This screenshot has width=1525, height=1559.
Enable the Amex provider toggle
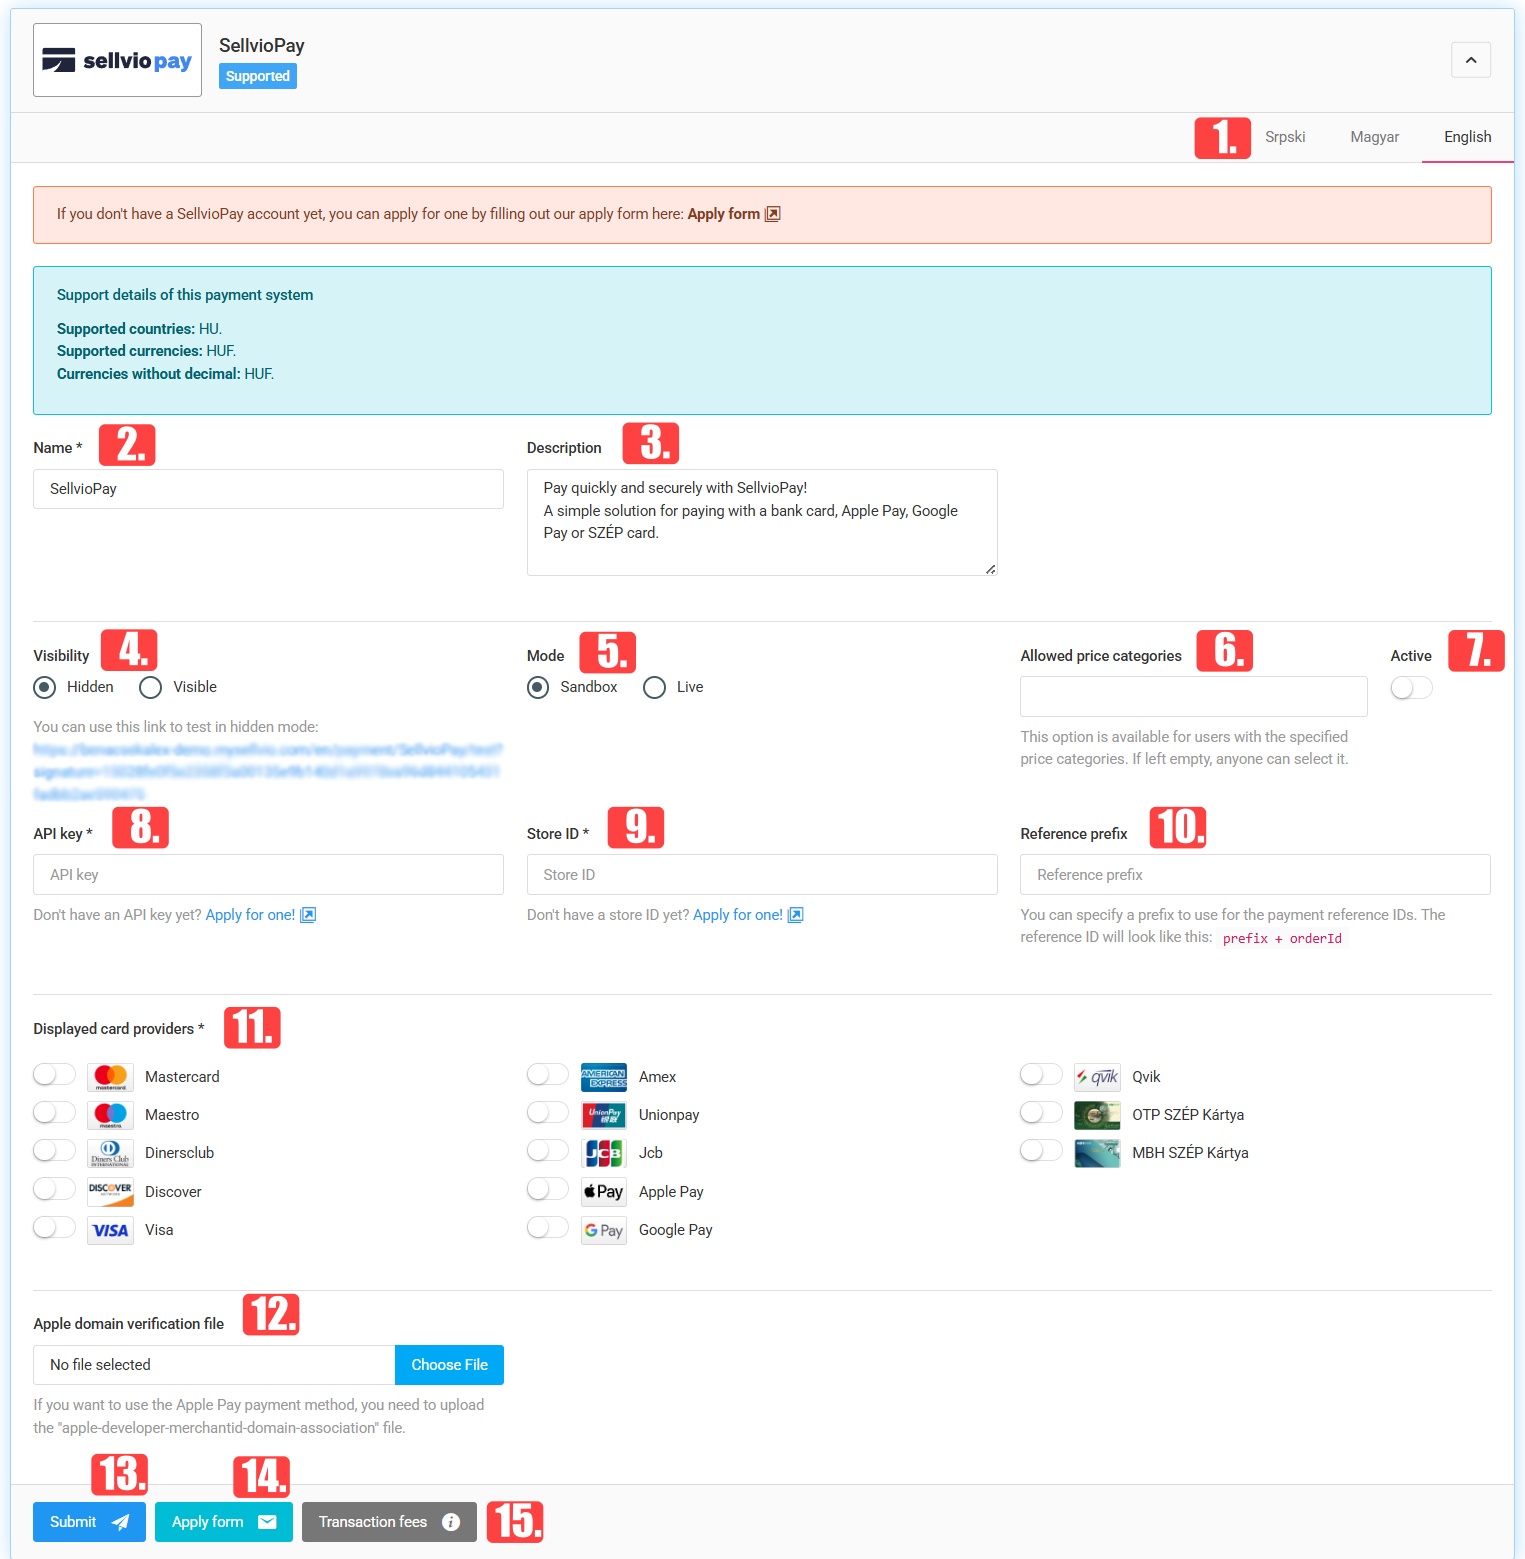coord(548,1074)
